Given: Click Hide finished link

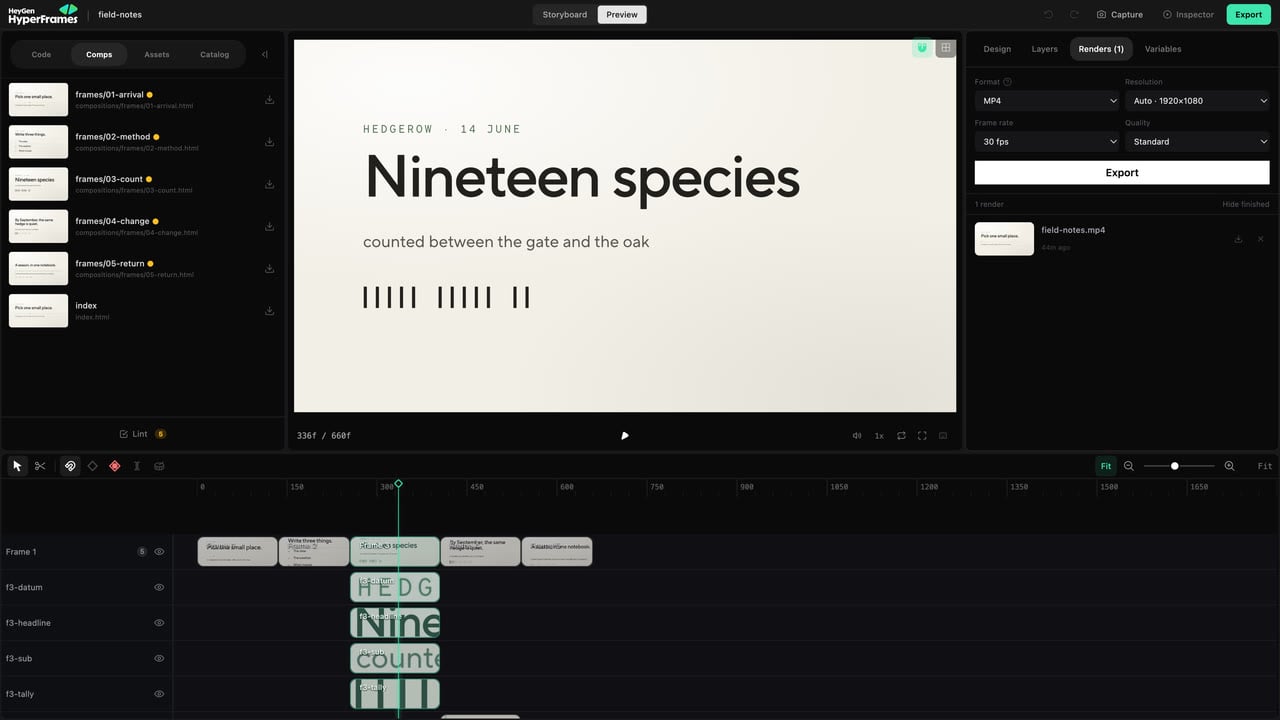Looking at the screenshot, I should 1246,204.
